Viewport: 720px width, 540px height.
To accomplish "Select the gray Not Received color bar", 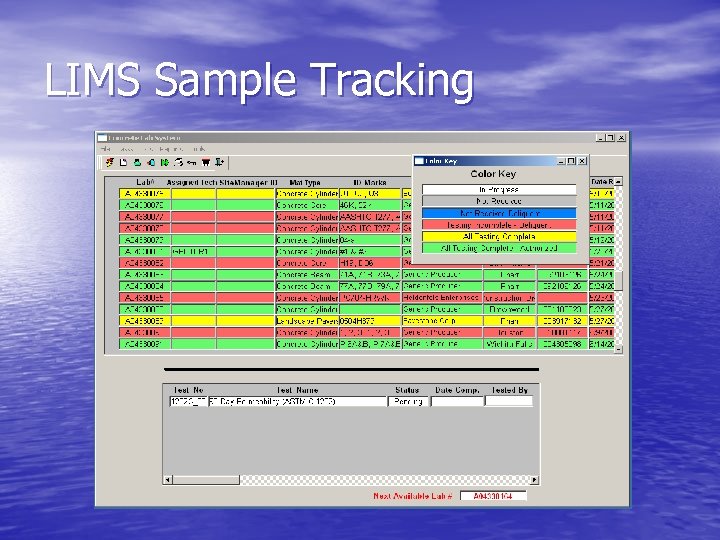I will click(x=499, y=201).
